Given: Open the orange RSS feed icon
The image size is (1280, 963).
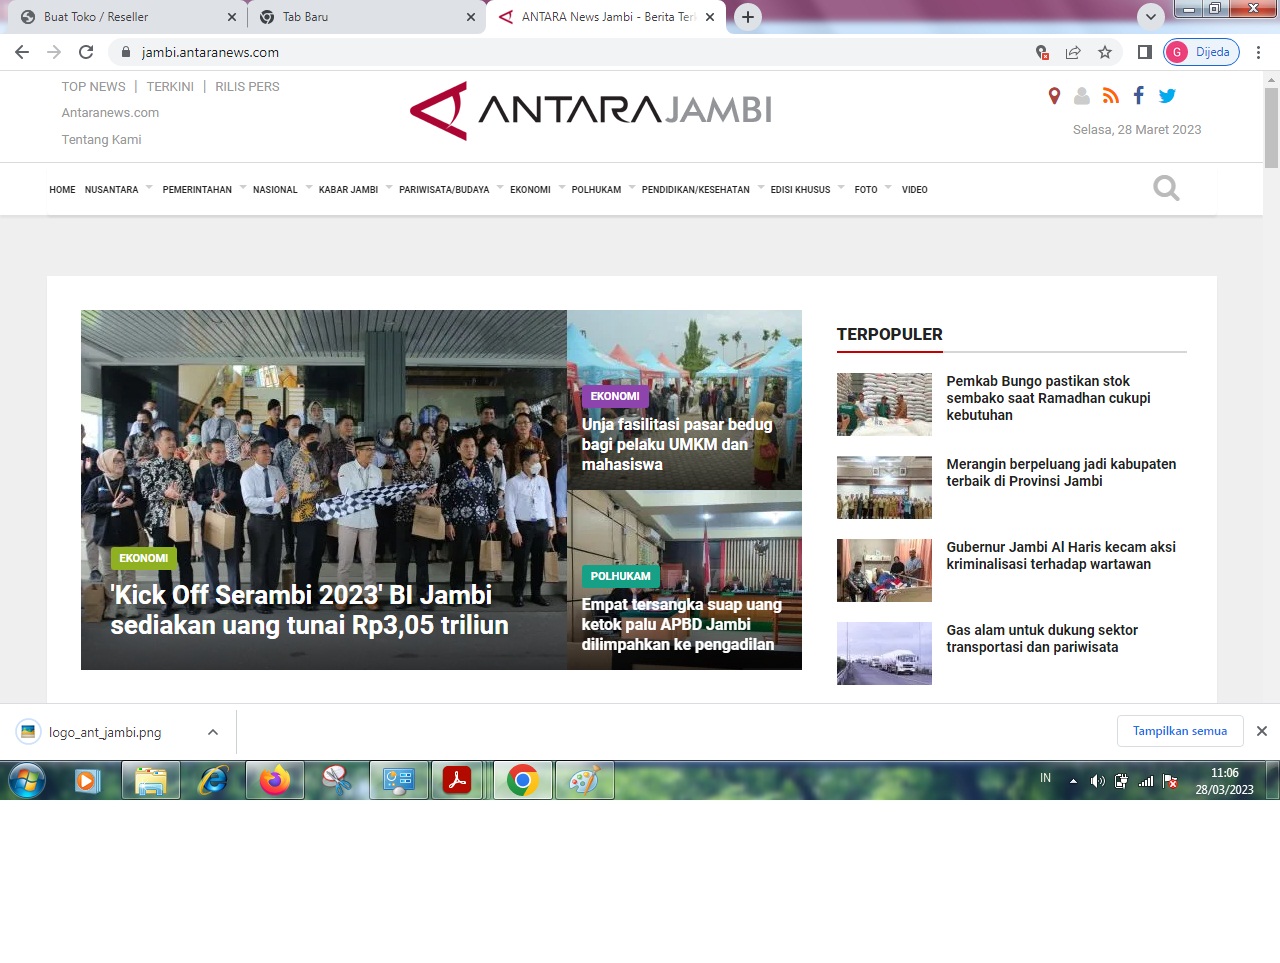Looking at the screenshot, I should (1110, 96).
